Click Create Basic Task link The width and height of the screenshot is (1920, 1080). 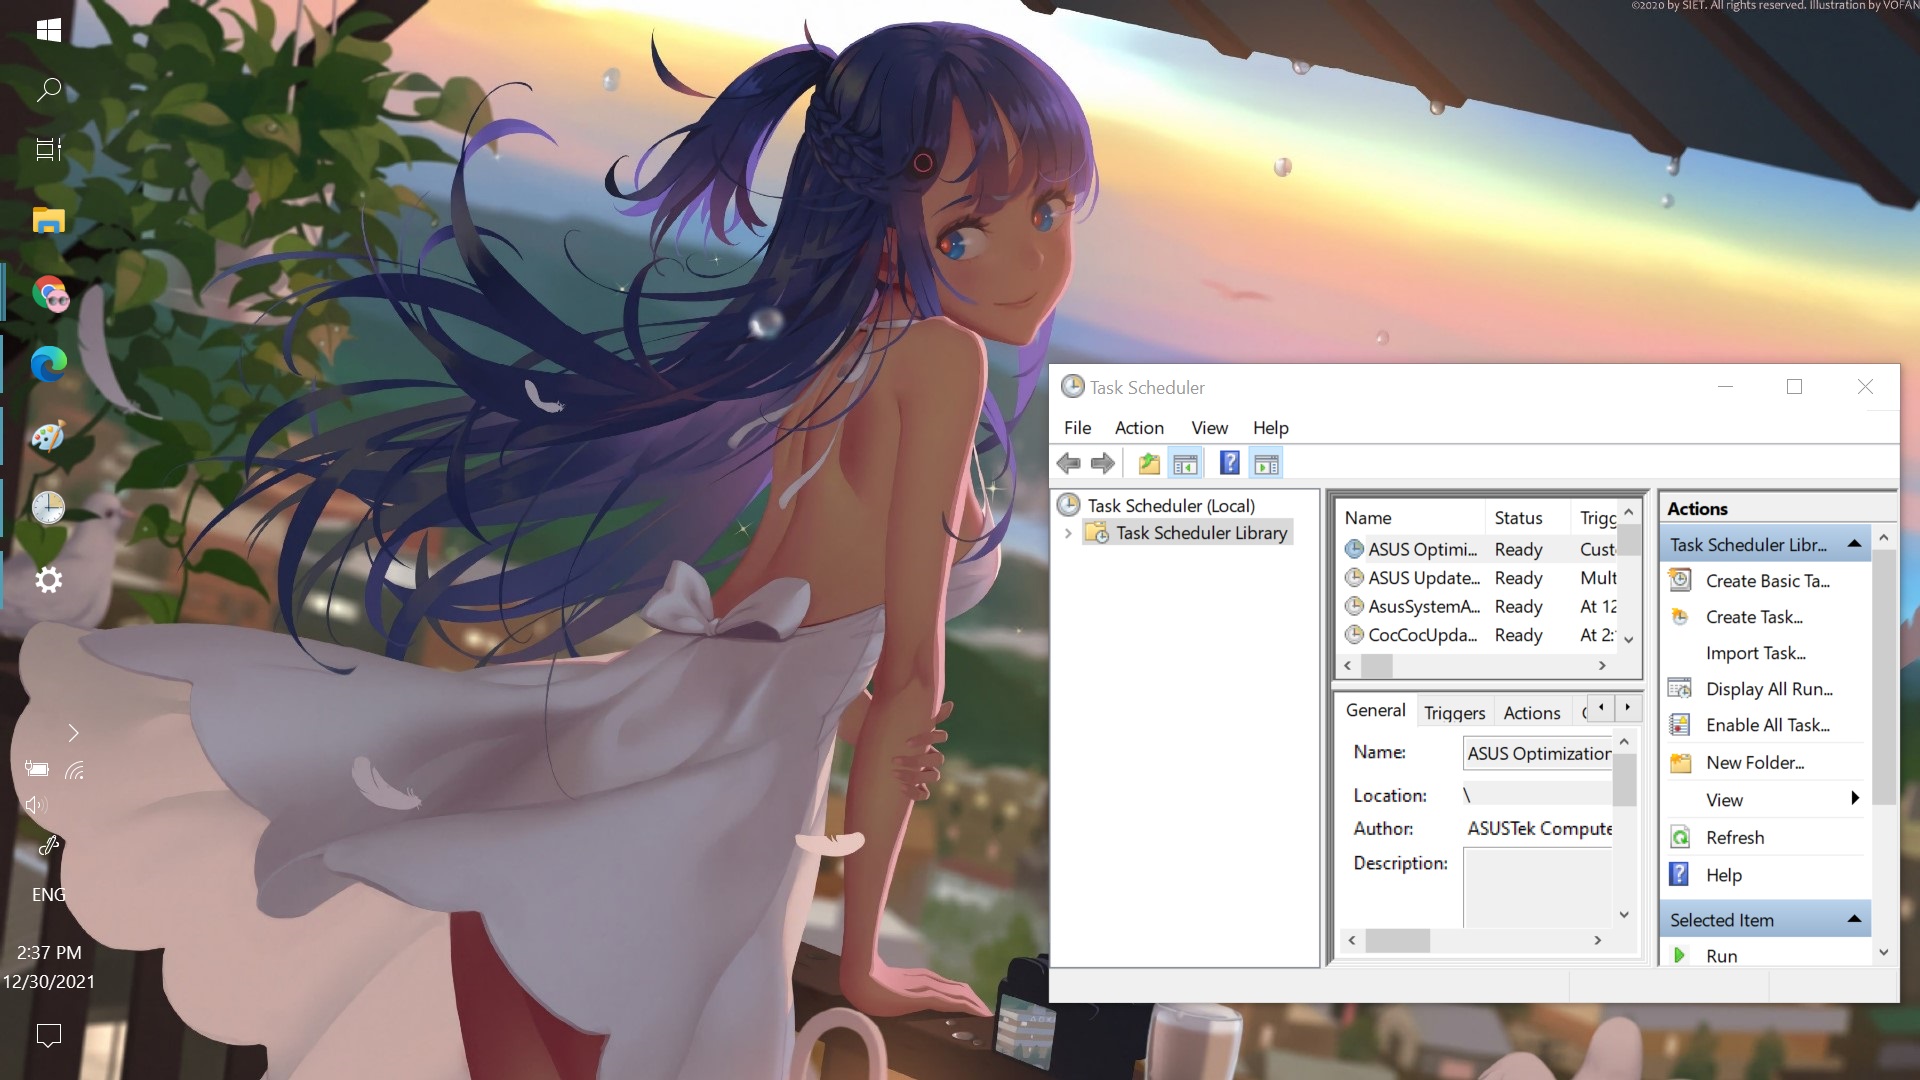1767,581
